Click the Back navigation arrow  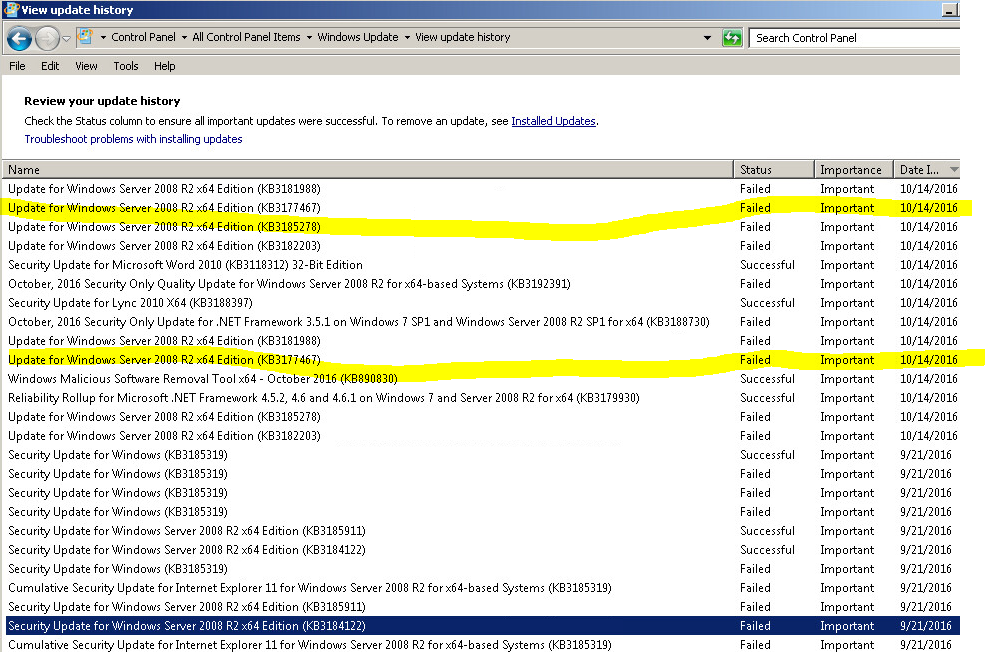click(x=20, y=37)
